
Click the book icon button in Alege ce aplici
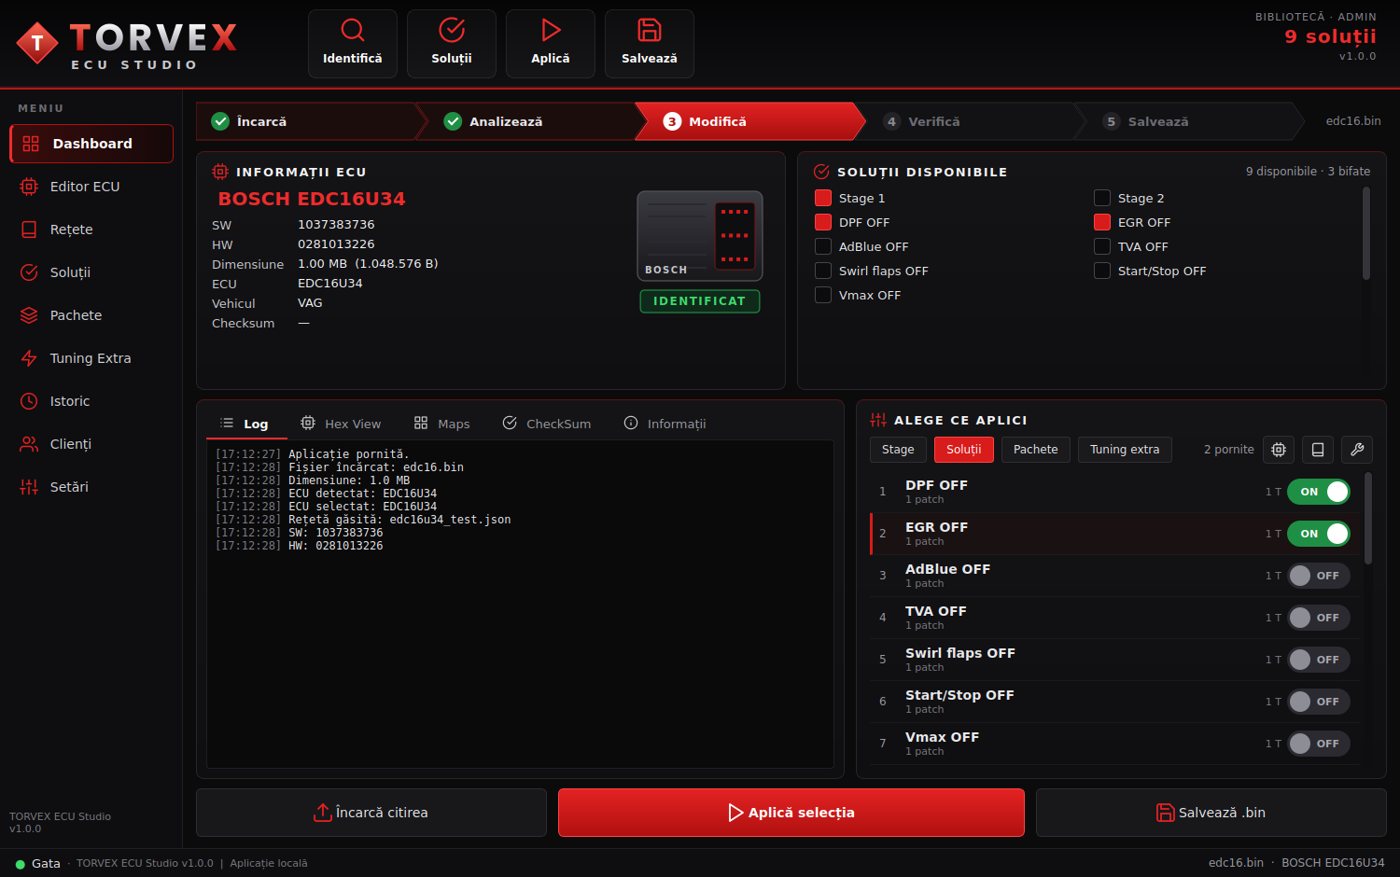[1318, 450]
